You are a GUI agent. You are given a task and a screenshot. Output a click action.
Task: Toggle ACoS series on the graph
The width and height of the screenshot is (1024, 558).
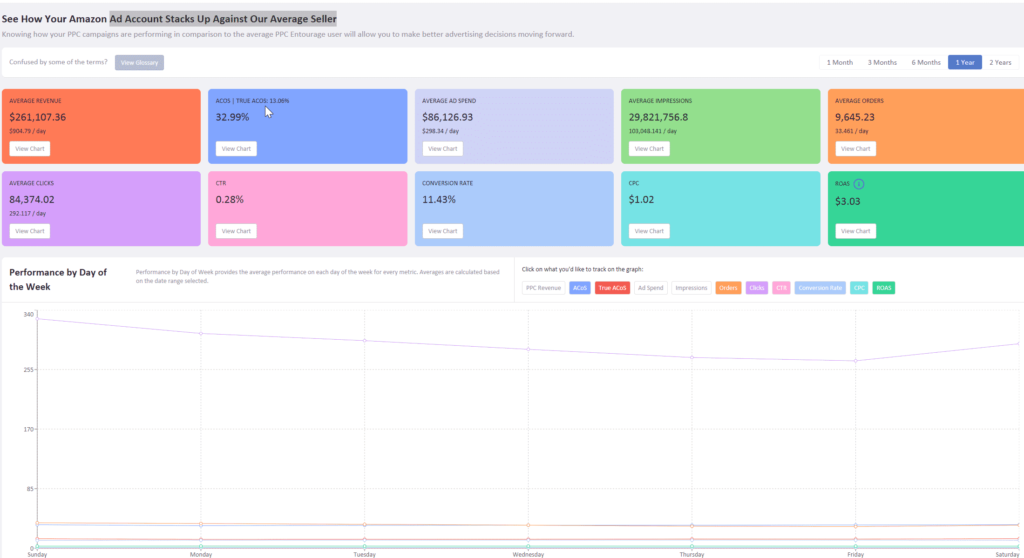580,288
